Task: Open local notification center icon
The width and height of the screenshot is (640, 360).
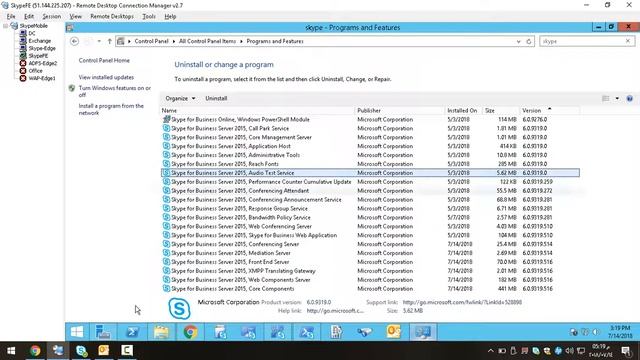Action: [x=626, y=351]
